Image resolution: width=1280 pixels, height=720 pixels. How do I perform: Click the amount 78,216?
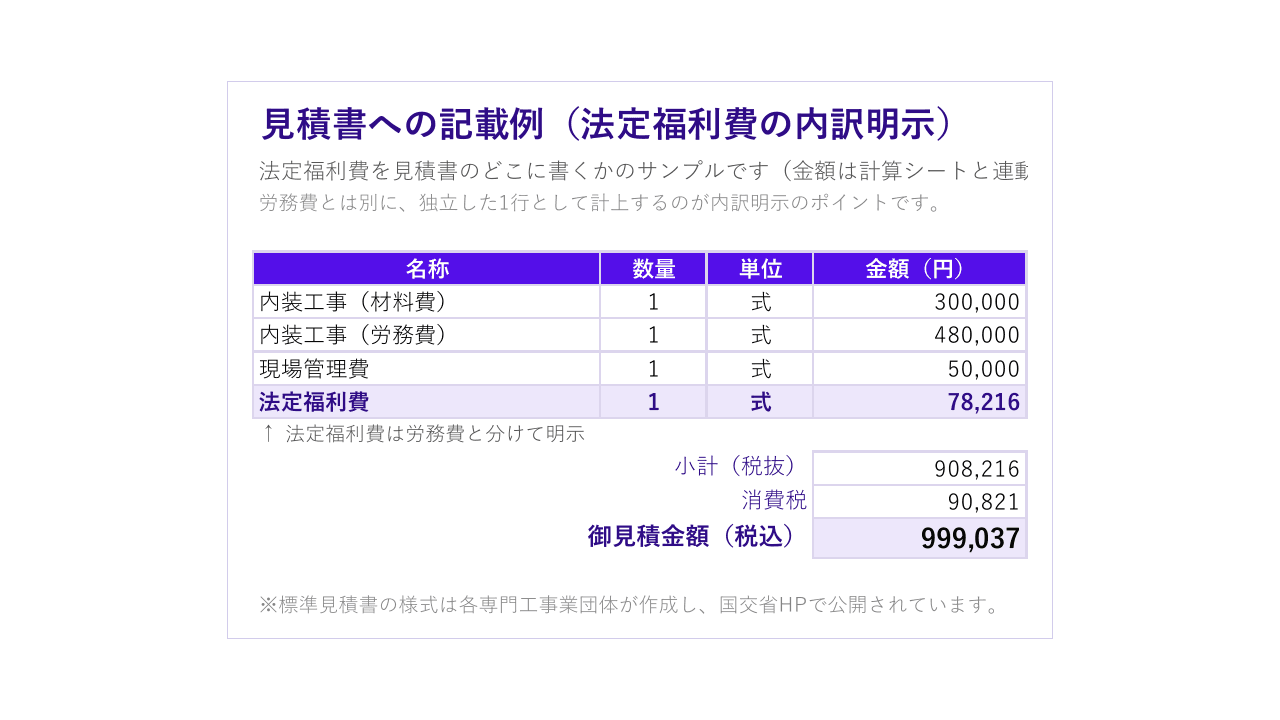[920, 402]
